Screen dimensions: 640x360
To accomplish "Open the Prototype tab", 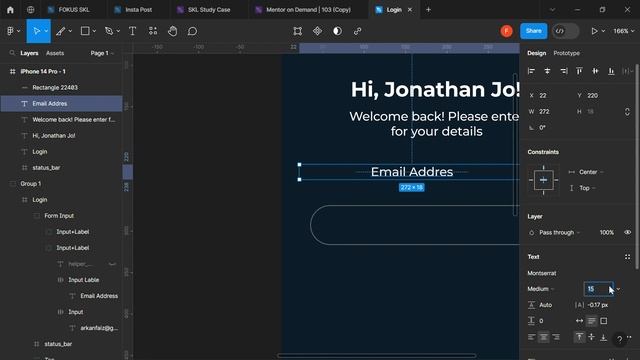I will (x=566, y=53).
